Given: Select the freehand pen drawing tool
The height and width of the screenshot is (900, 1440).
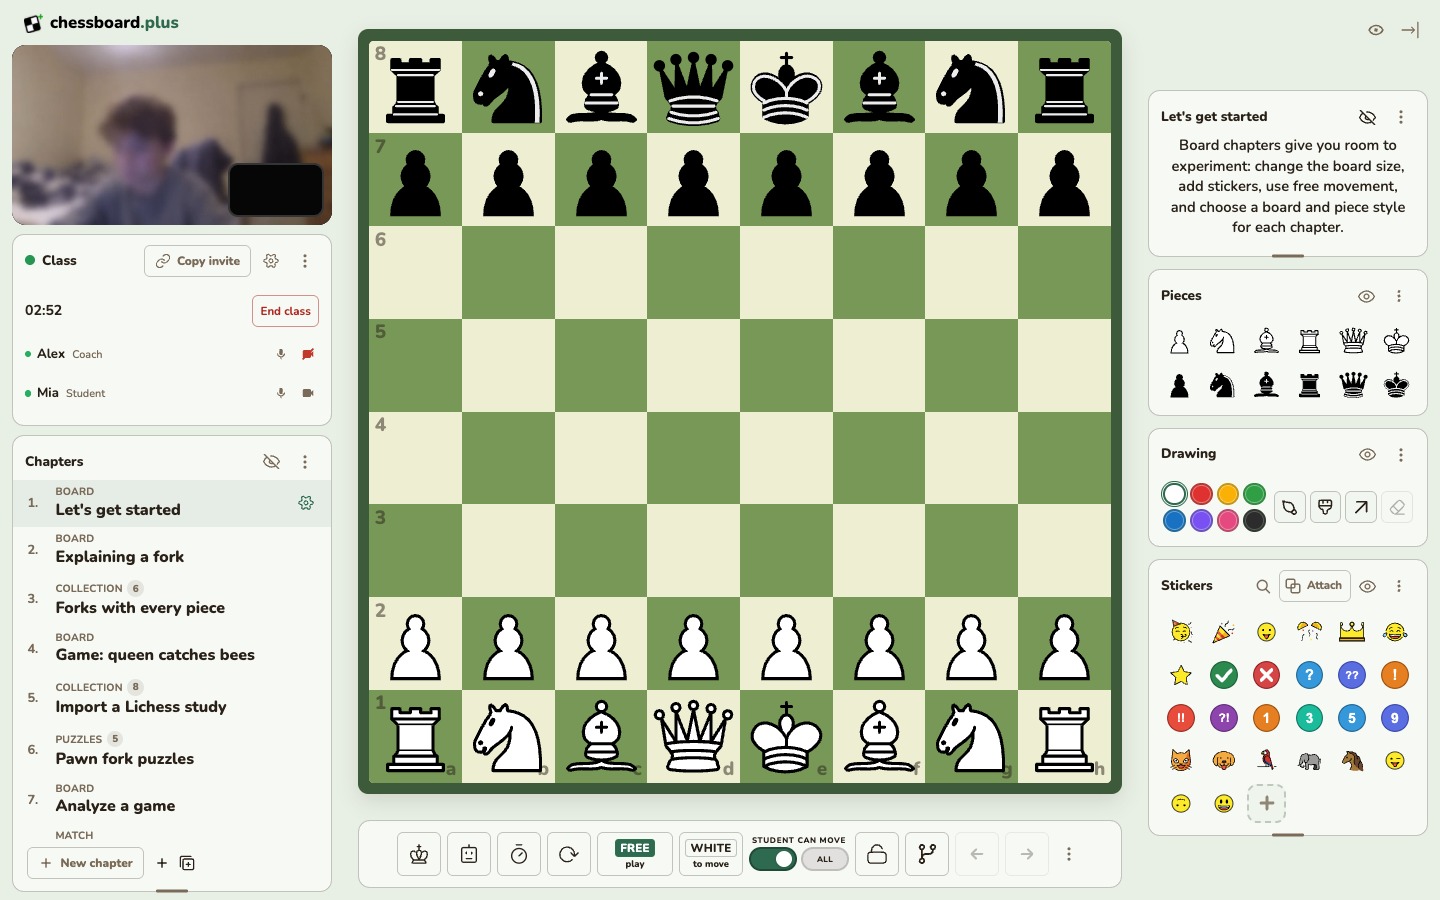Looking at the screenshot, I should click(x=1290, y=508).
